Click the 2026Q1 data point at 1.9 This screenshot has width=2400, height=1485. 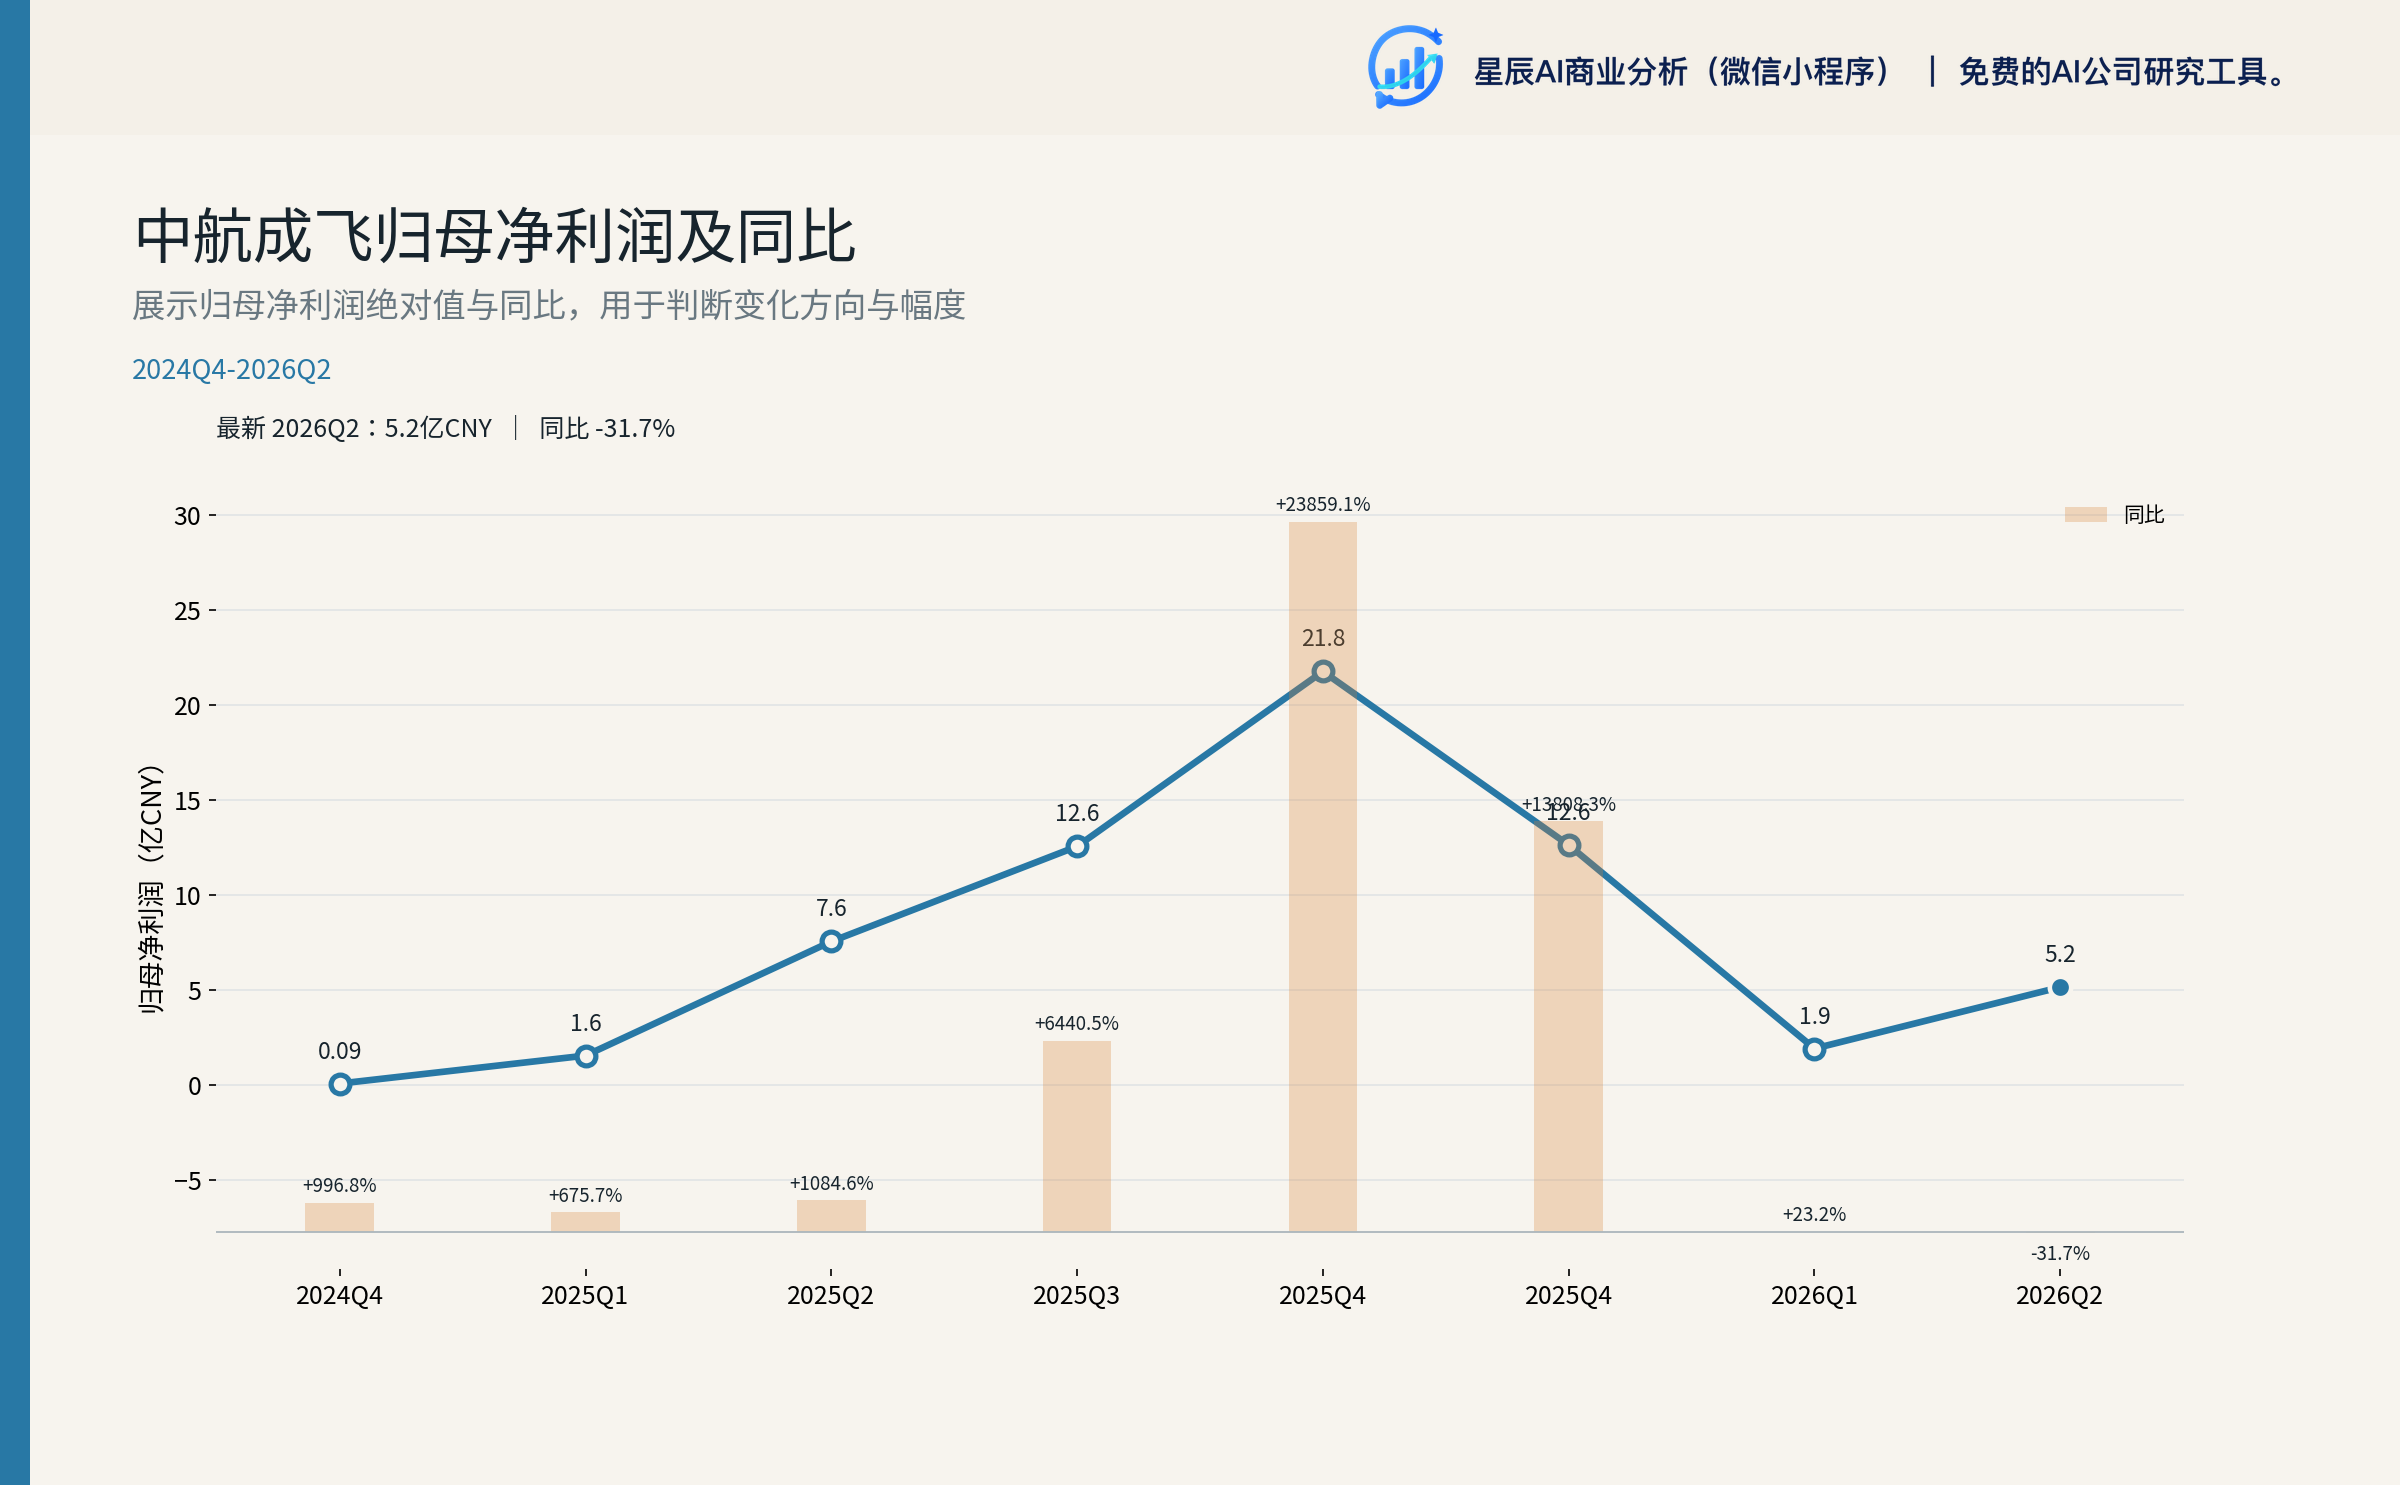(1814, 1049)
